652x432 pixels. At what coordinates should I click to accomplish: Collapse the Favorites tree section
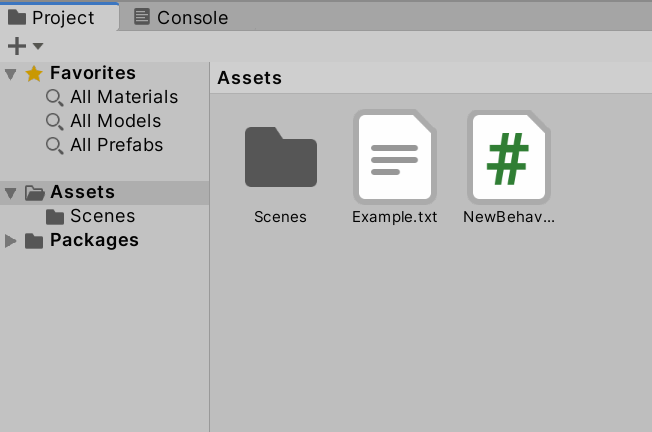coord(11,73)
